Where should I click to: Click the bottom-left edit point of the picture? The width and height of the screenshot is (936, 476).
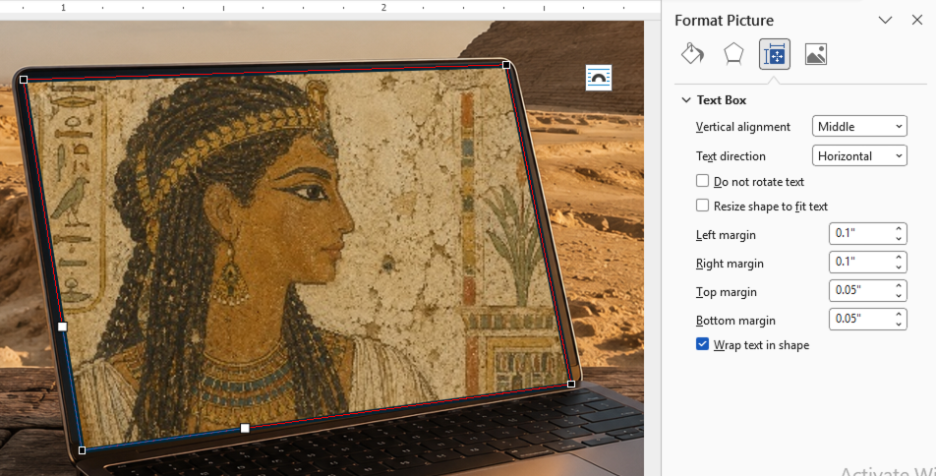tap(82, 450)
